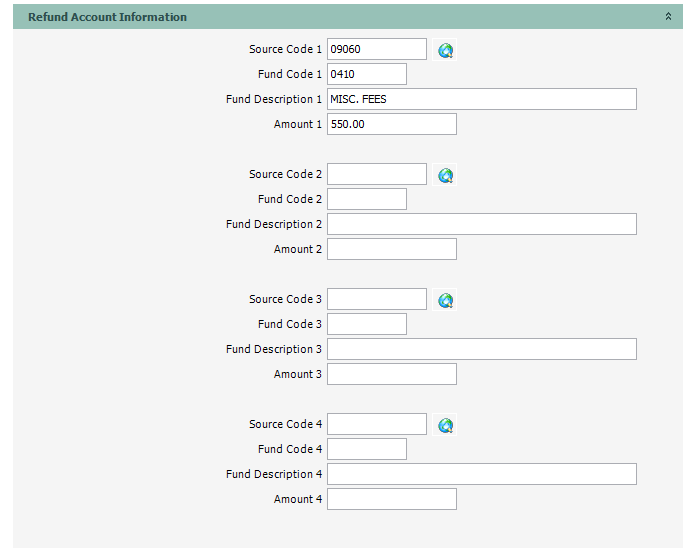Click the Source Code 1 field containing 09060
This screenshot has height=558, width=700.
click(376, 49)
